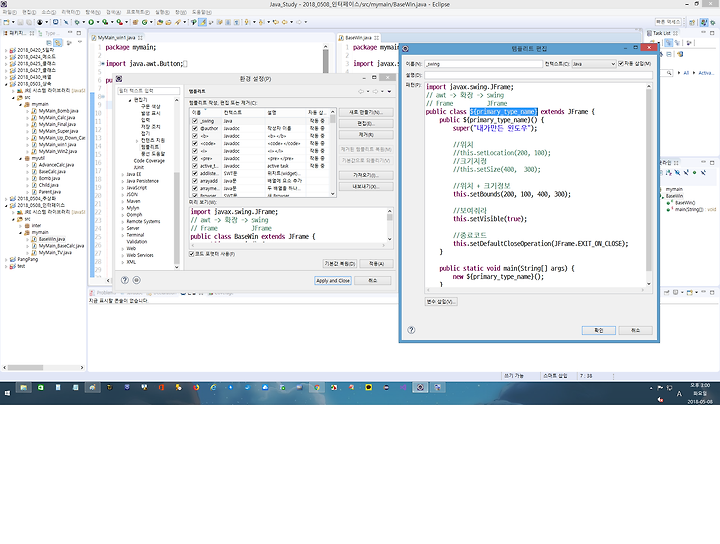Toggle the _swing template checkbox
The height and width of the screenshot is (544, 720).
[195, 121]
